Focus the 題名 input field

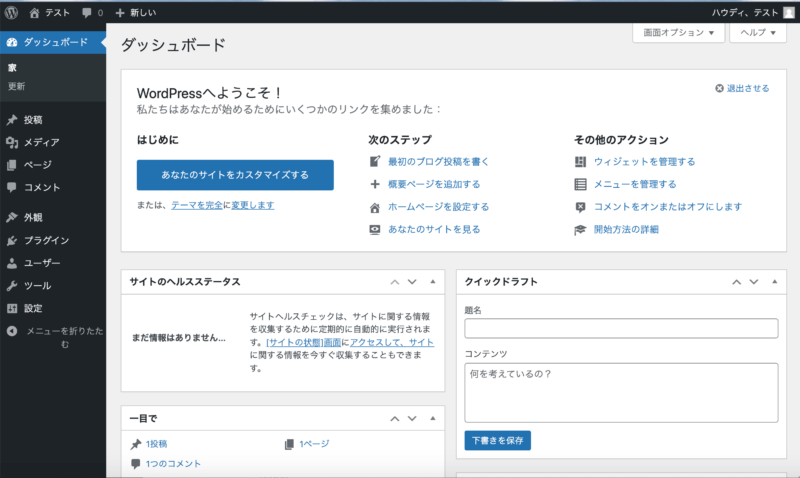coord(621,328)
